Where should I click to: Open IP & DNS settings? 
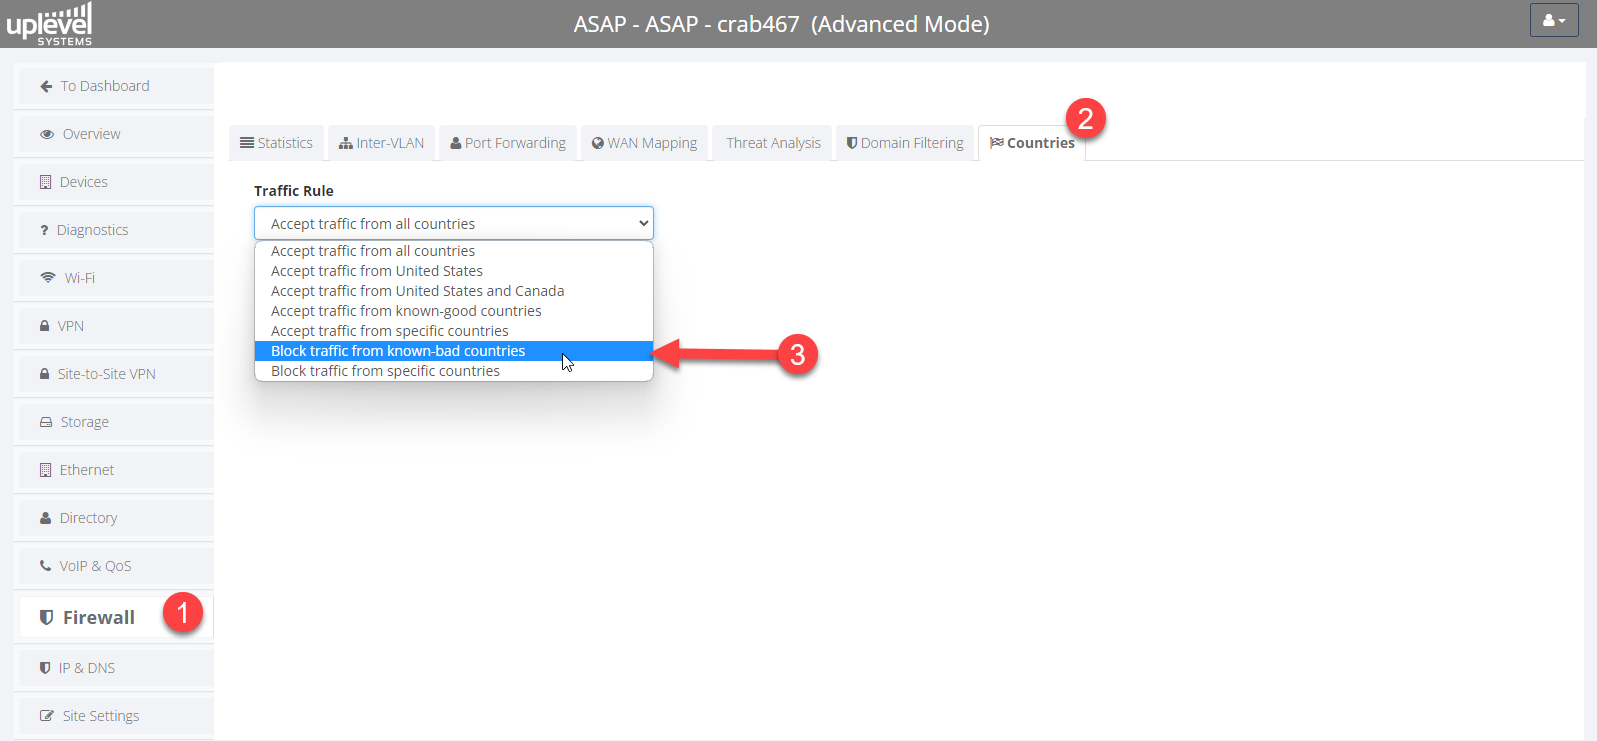(116, 668)
